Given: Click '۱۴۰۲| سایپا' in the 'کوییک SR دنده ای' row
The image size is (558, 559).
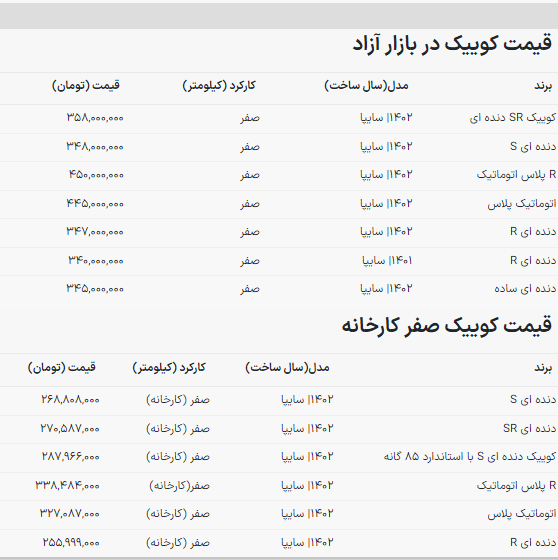Looking at the screenshot, I should [386, 118].
